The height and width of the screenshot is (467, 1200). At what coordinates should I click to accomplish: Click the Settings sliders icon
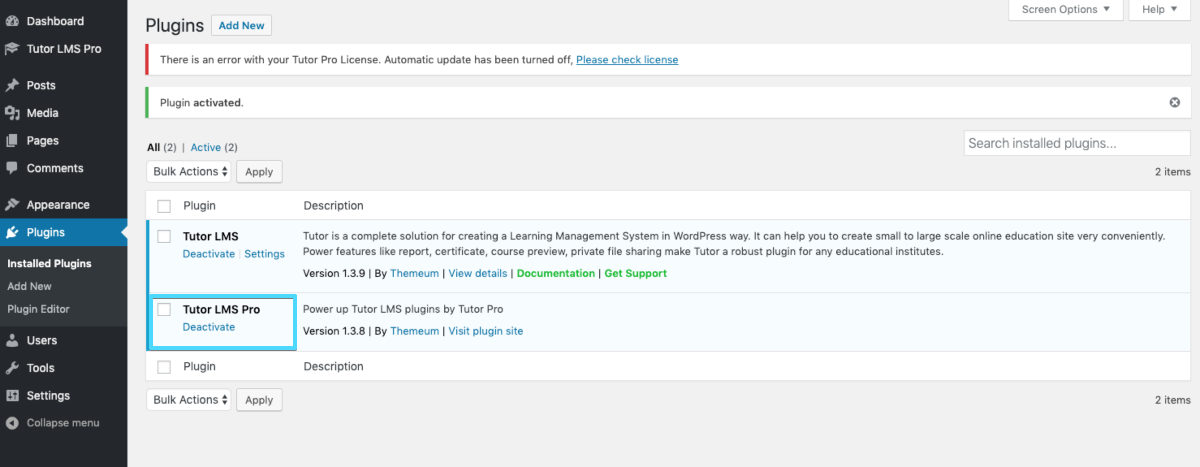coord(12,395)
